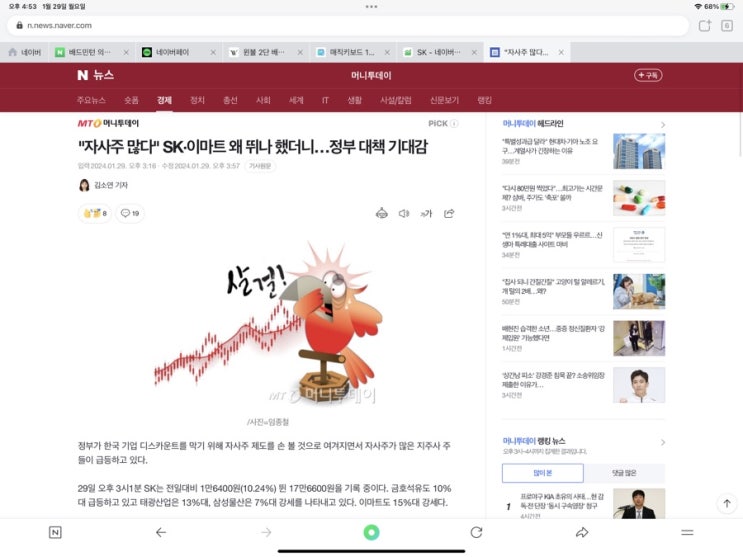
Task: Open the hamburger menu in bottom bar
Action: click(x=687, y=532)
